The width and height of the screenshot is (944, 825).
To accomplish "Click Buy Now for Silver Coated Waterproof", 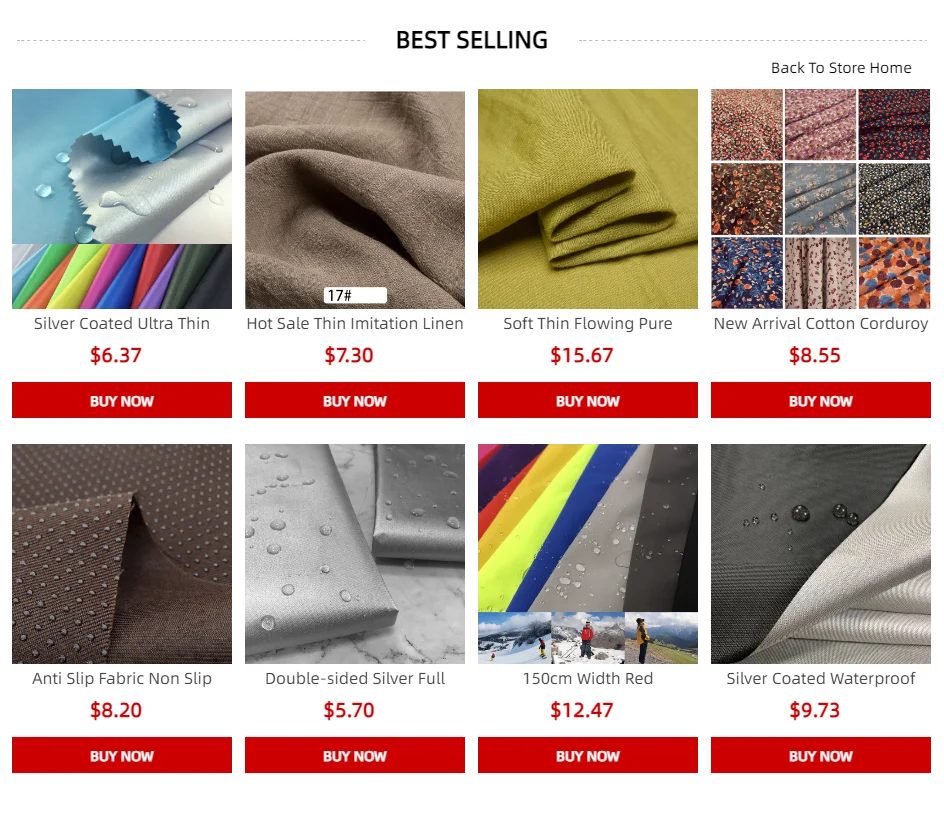I will (x=821, y=755).
